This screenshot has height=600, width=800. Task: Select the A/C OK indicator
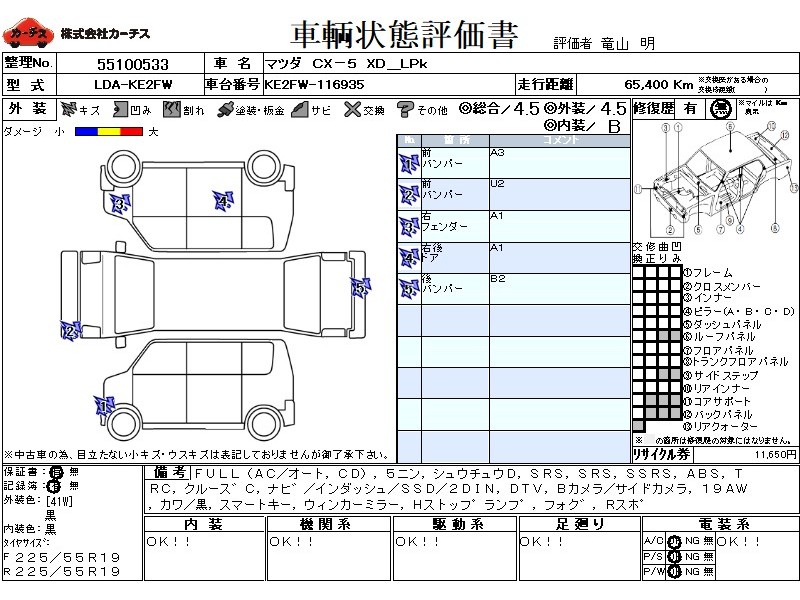[x=674, y=542]
